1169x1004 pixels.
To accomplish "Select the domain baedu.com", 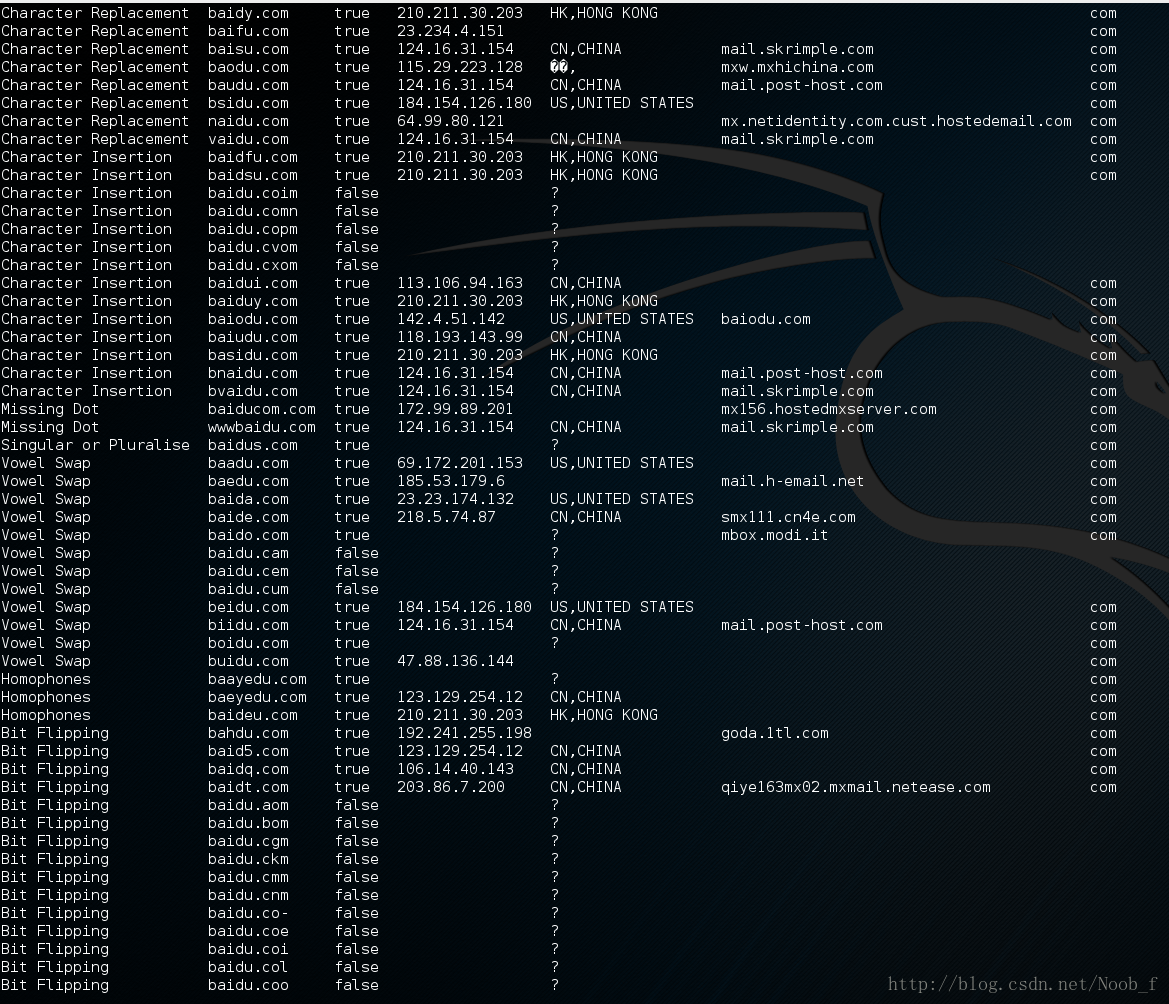I will click(x=248, y=481).
